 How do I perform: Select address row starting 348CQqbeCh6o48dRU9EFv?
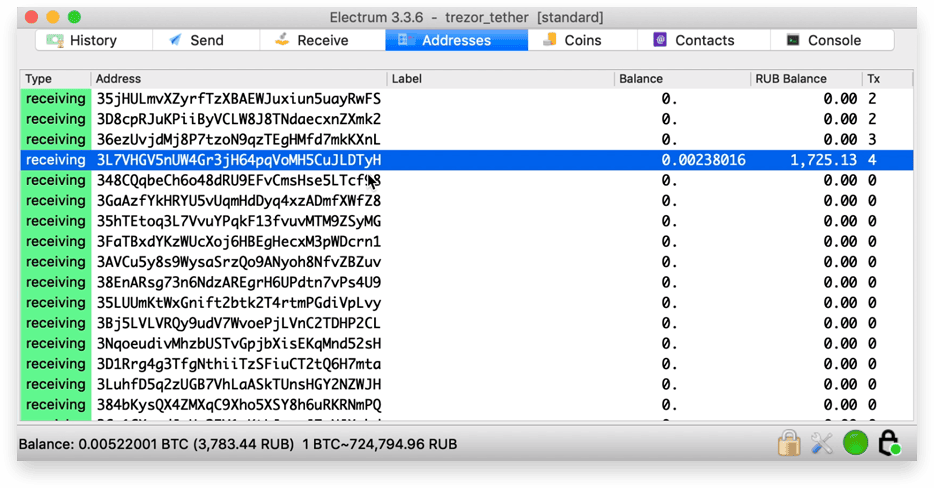pos(238,180)
